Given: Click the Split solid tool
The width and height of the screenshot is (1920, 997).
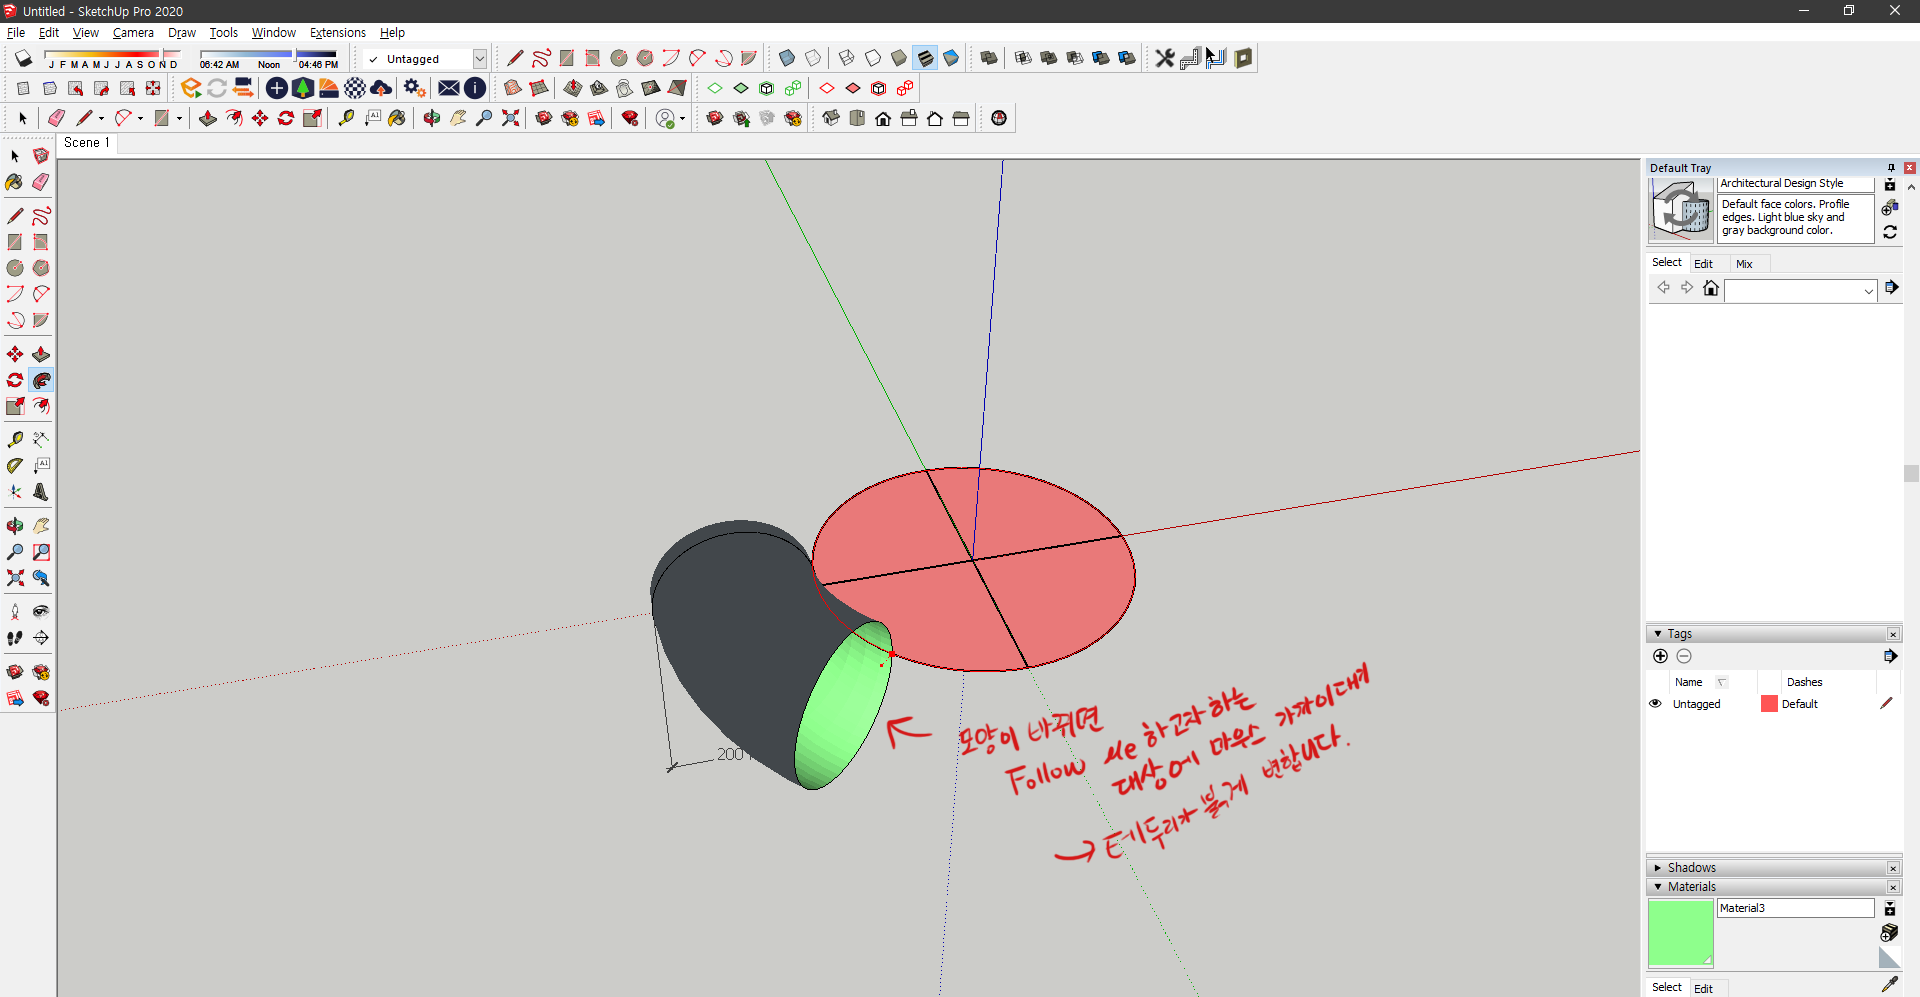Looking at the screenshot, I should 1127,58.
